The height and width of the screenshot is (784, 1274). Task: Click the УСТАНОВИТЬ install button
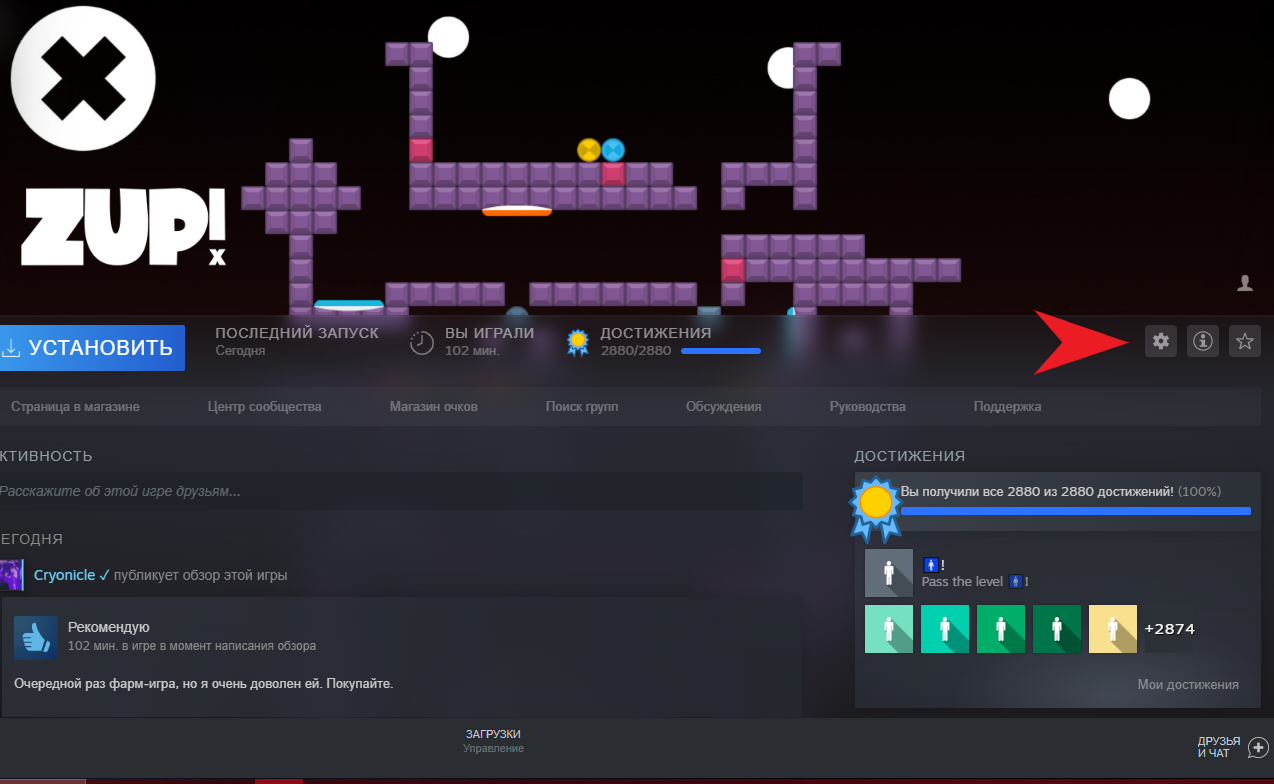tap(92, 348)
